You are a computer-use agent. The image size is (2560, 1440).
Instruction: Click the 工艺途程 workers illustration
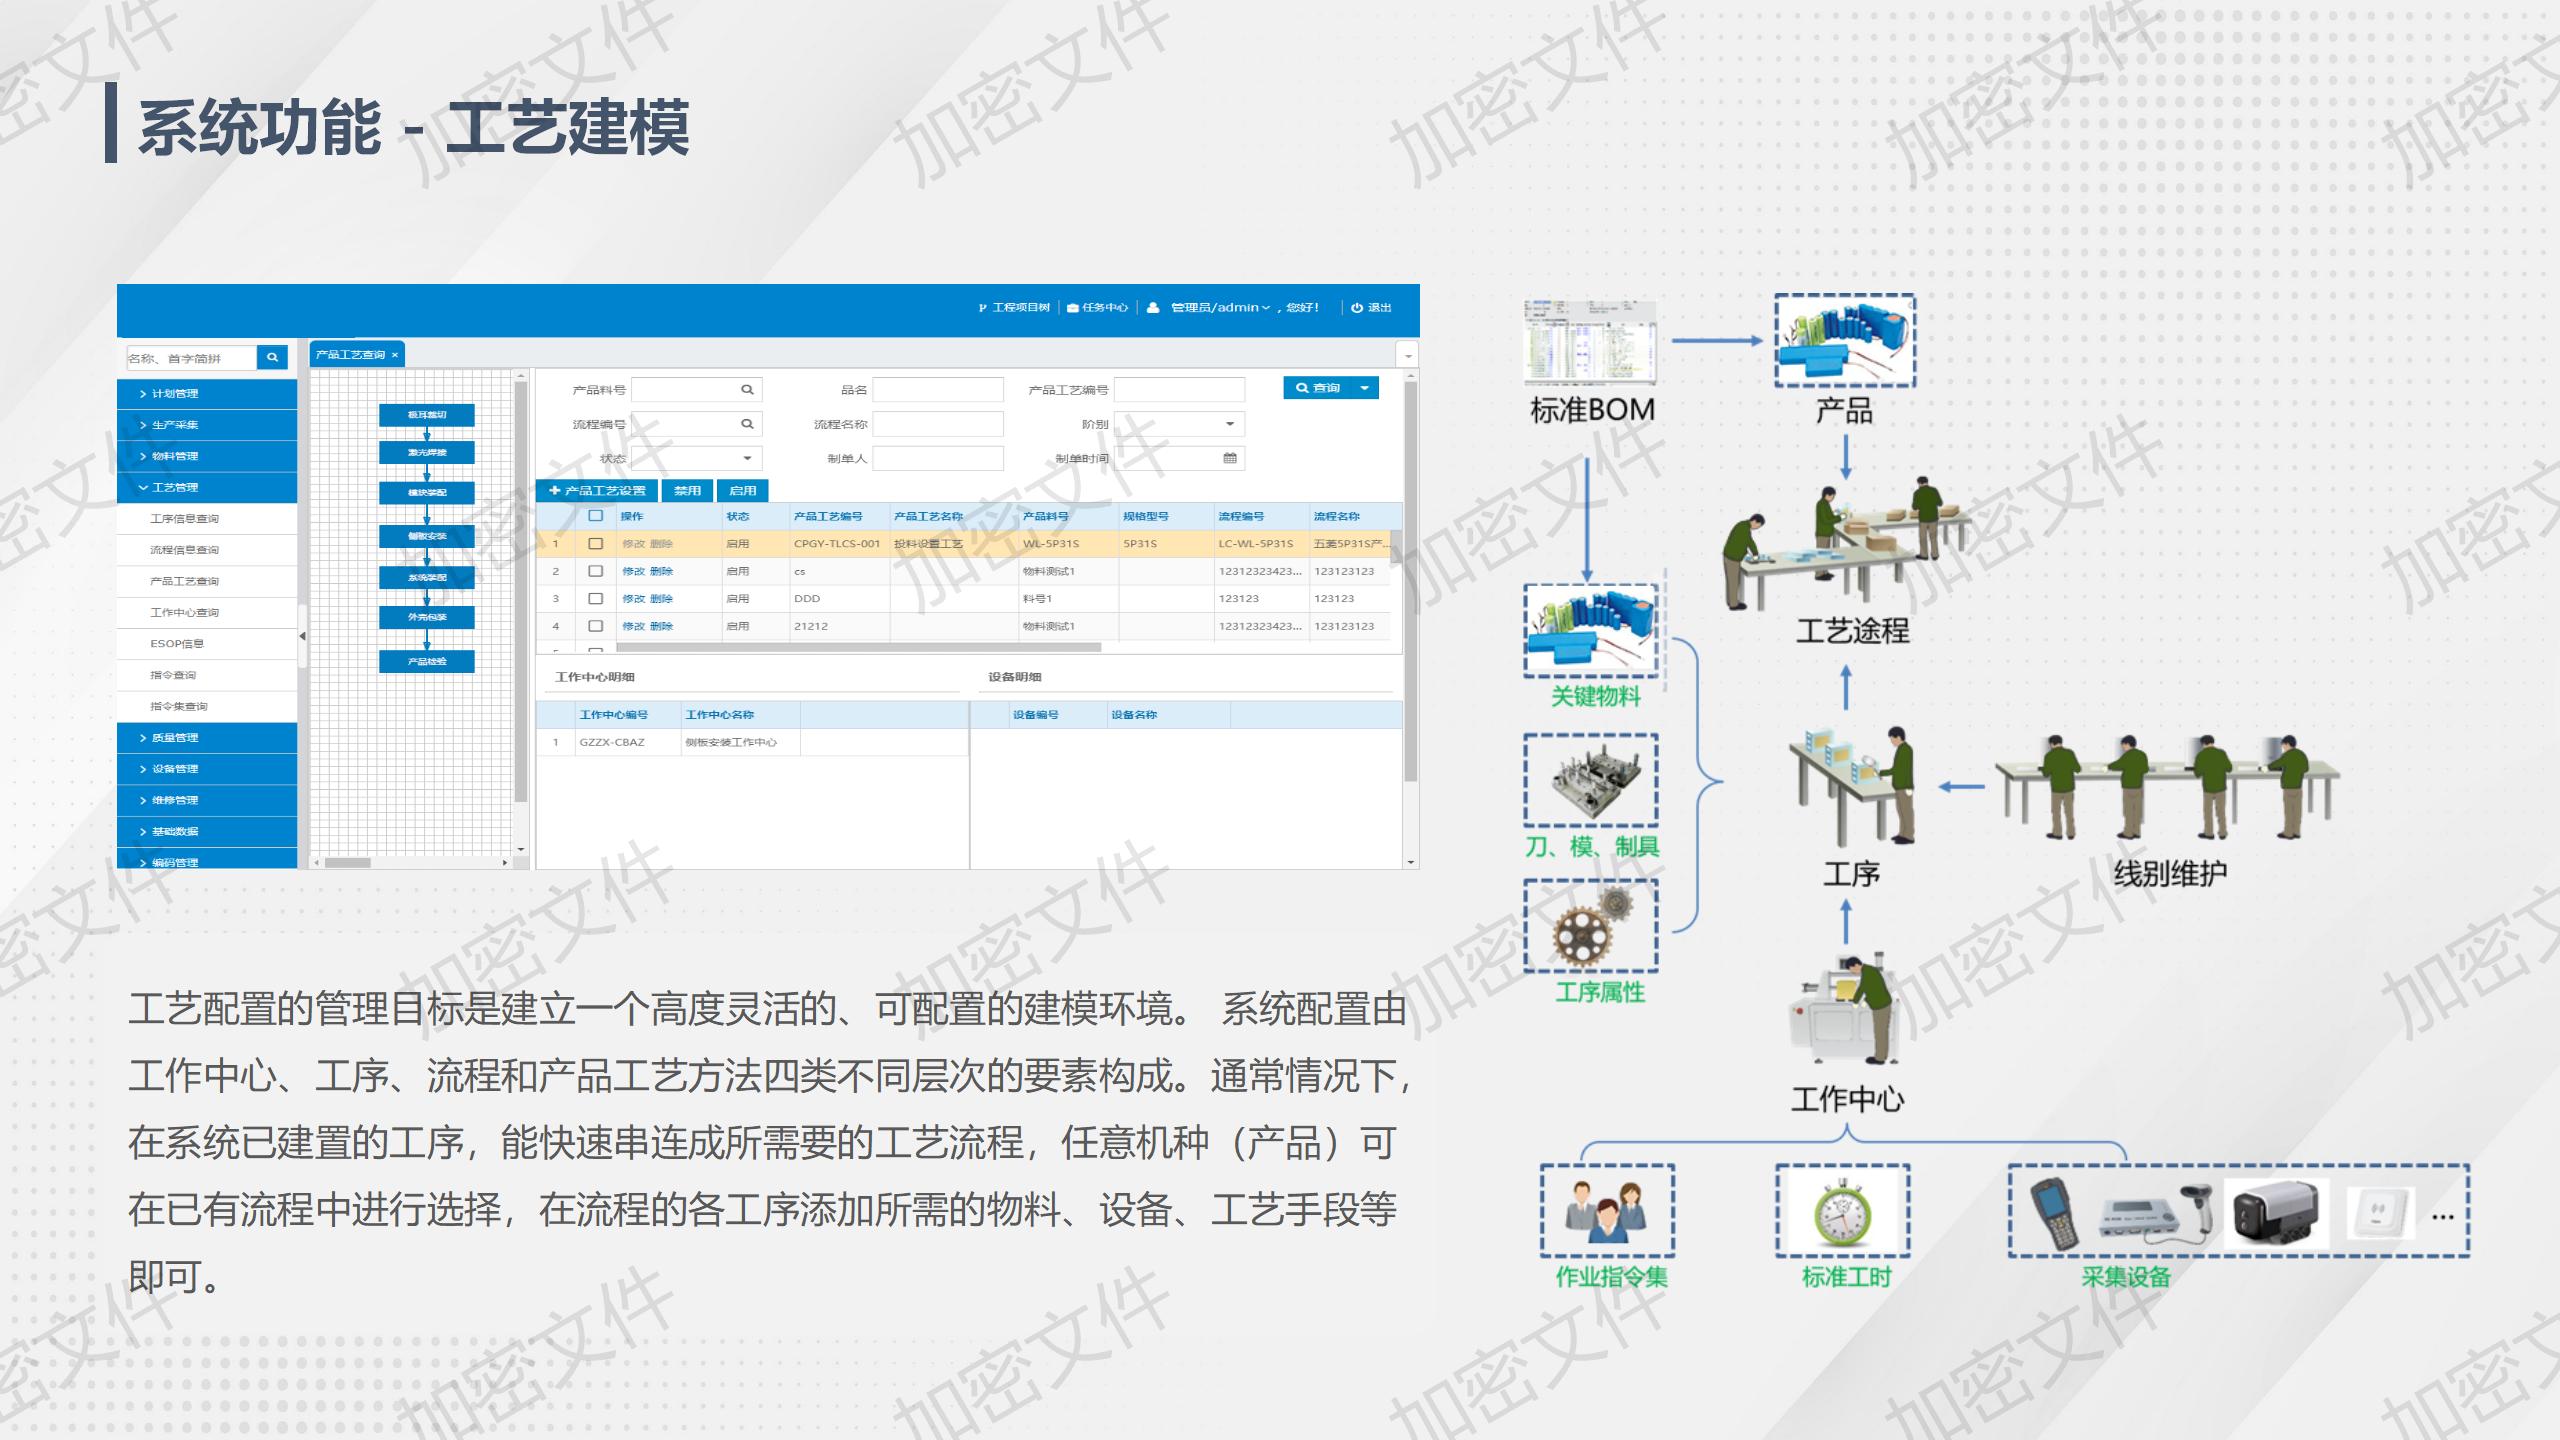[x=1846, y=542]
